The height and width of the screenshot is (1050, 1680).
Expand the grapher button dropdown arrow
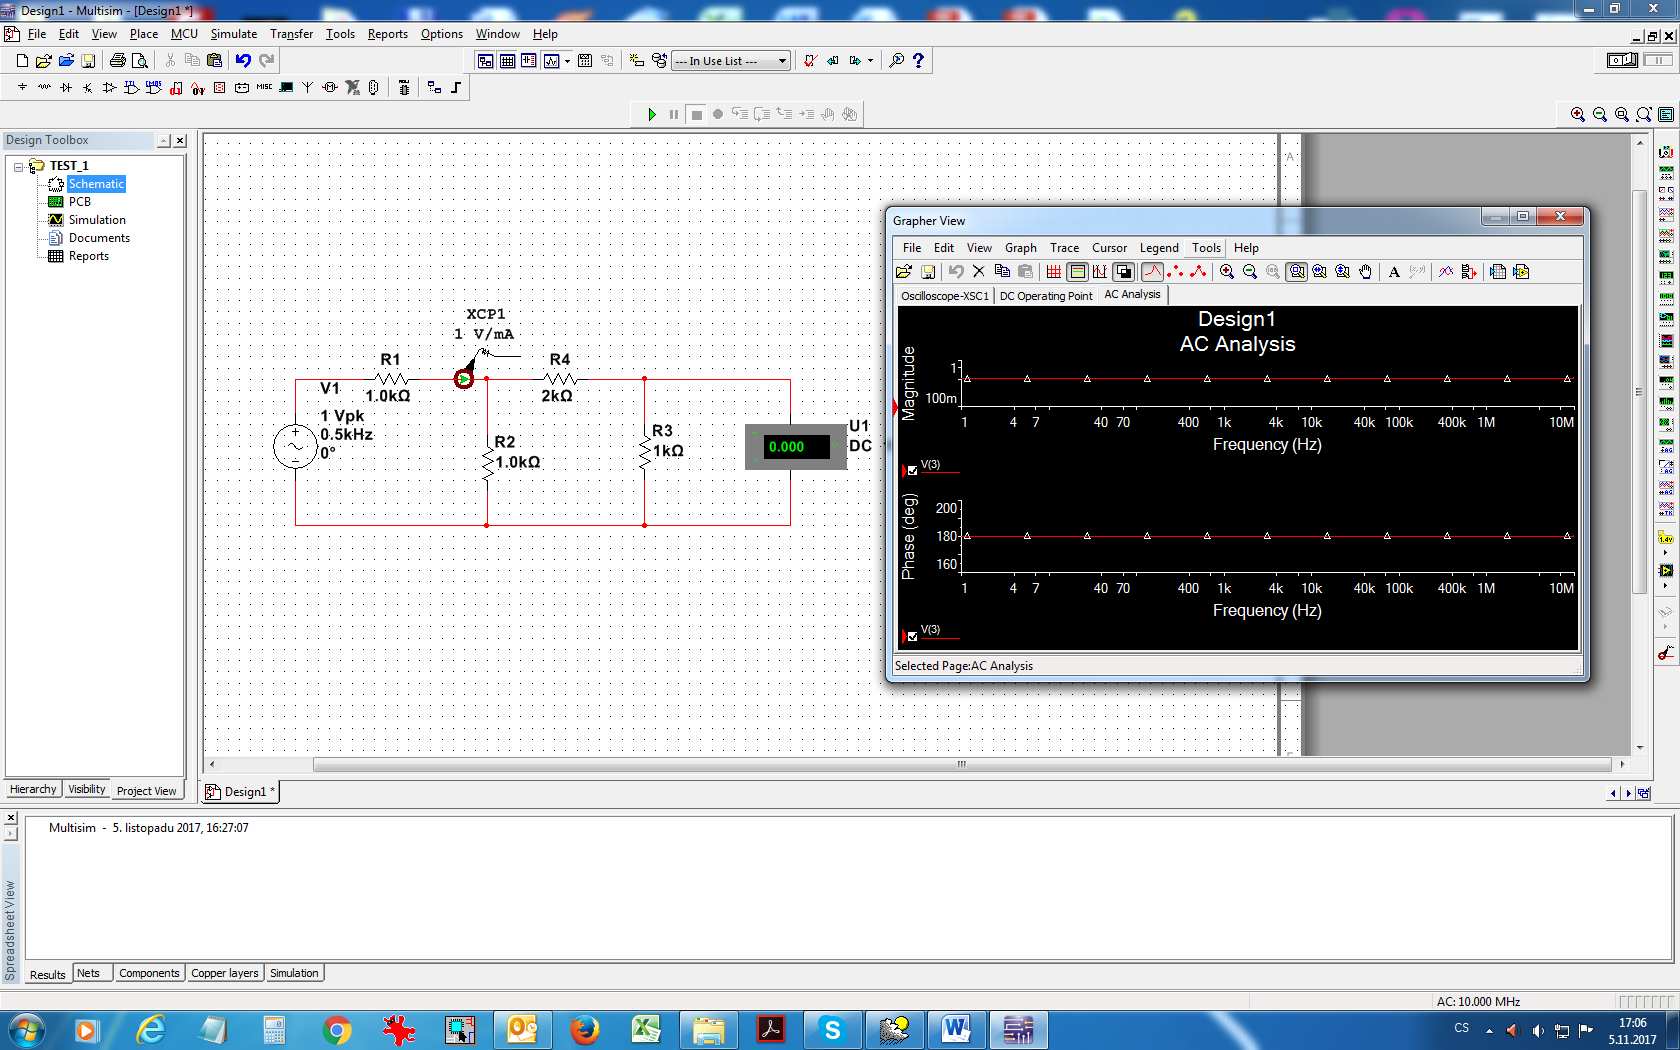click(567, 61)
